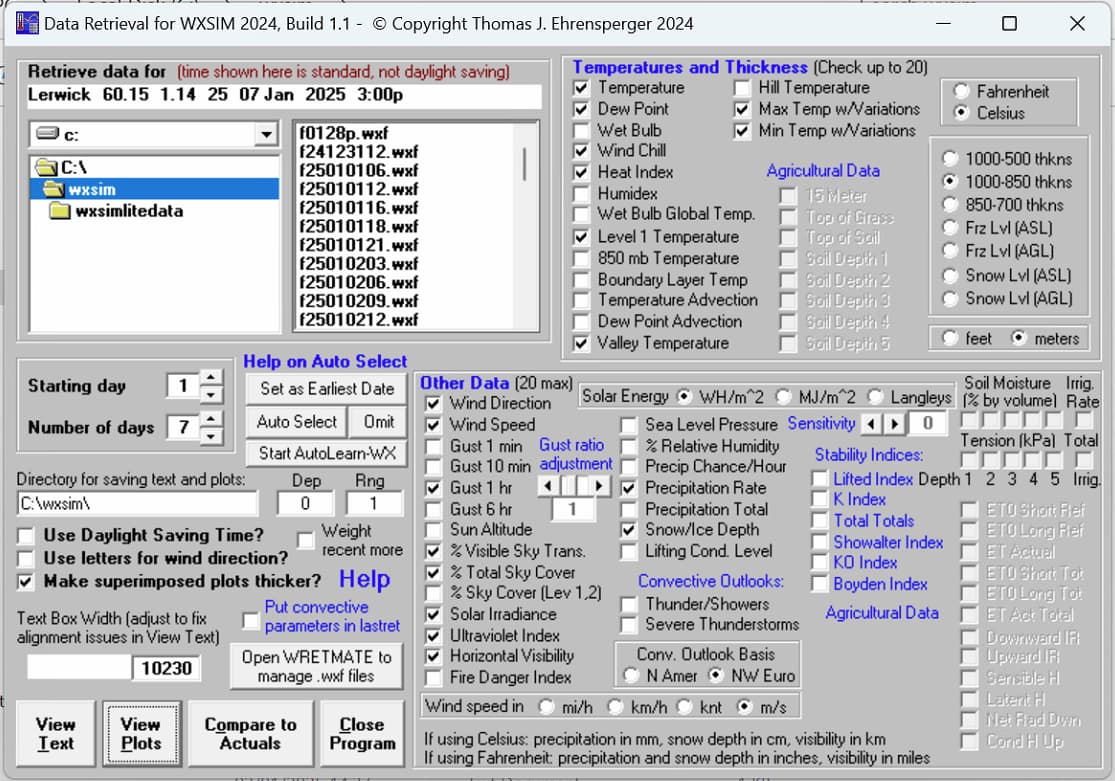Click Gust ratio adjustment left arrow

[548, 486]
